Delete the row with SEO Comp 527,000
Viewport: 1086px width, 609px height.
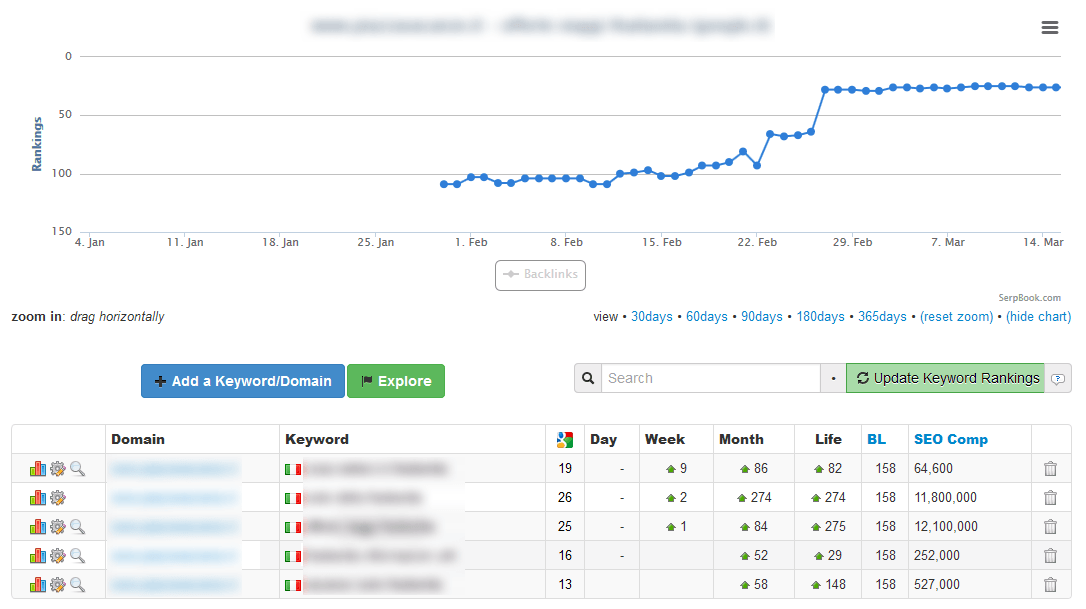point(1050,585)
